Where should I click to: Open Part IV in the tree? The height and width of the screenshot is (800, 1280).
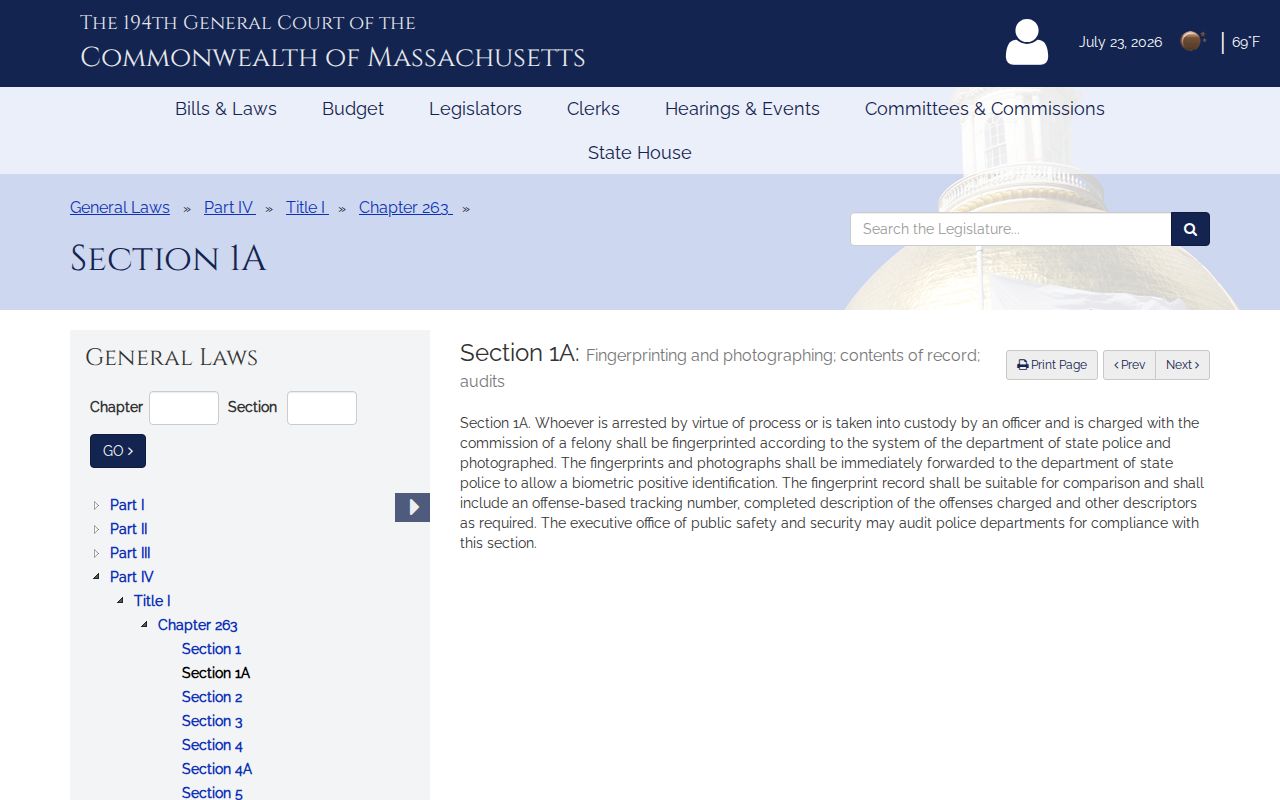(132, 577)
